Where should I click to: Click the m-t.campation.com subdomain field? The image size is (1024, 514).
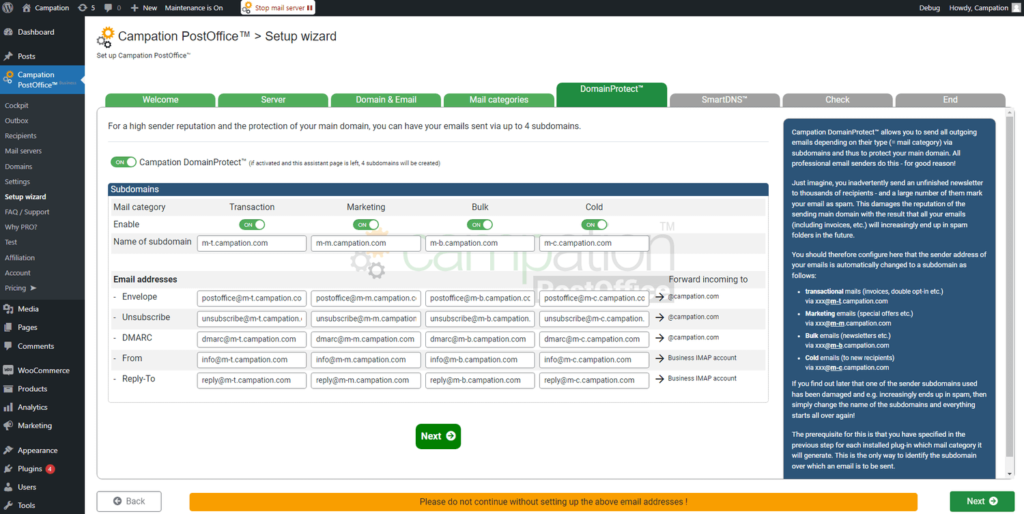click(252, 243)
